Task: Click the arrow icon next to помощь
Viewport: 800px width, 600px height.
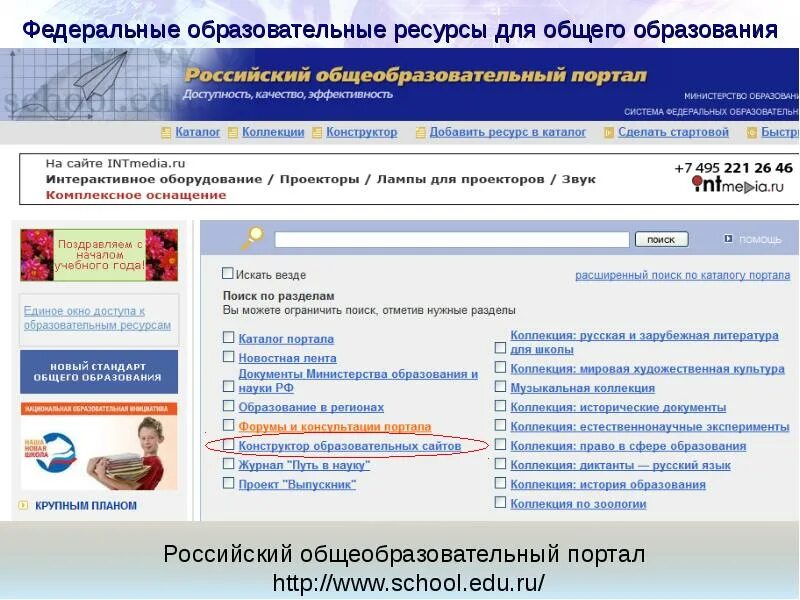Action: pos(729,238)
